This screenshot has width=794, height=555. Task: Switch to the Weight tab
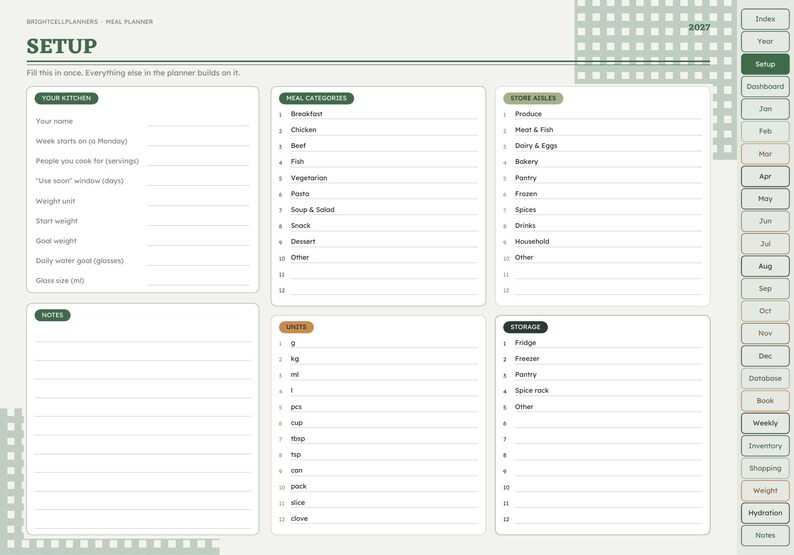click(x=765, y=491)
